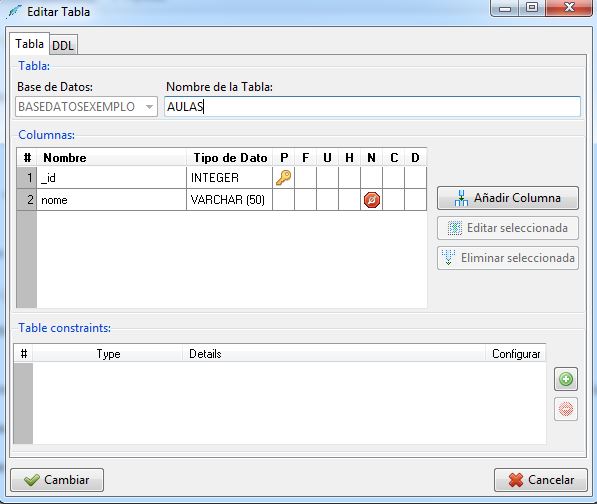Click the D column header
The image size is (597, 504).
tap(415, 157)
